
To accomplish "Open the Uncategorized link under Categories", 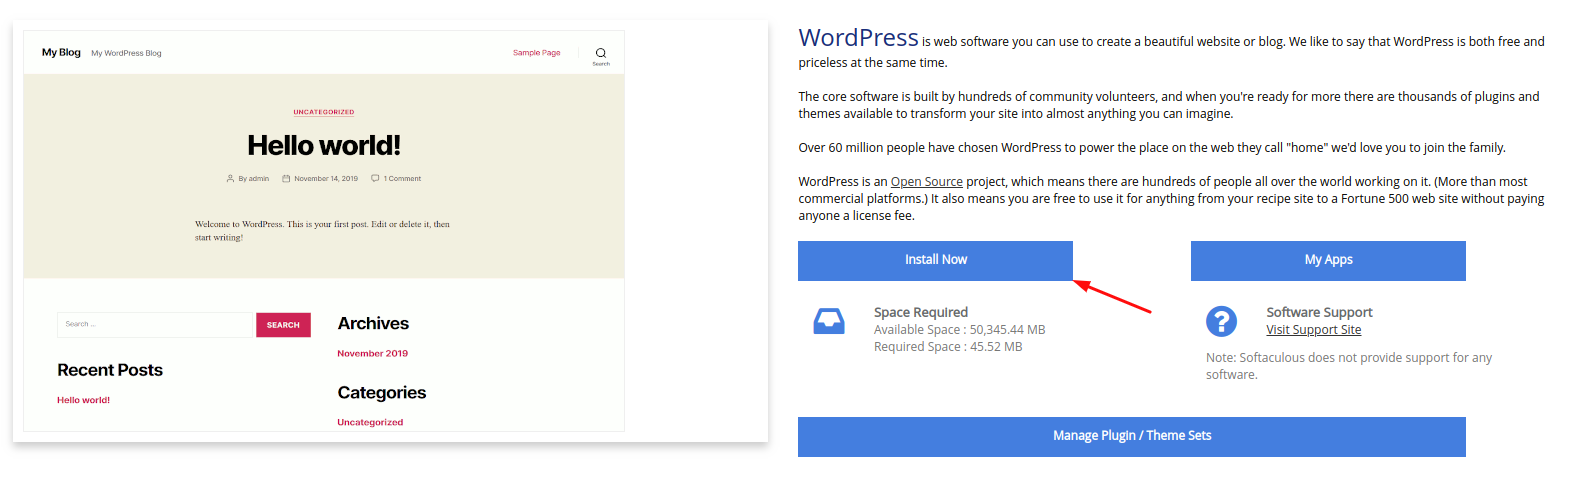I will pos(370,423).
